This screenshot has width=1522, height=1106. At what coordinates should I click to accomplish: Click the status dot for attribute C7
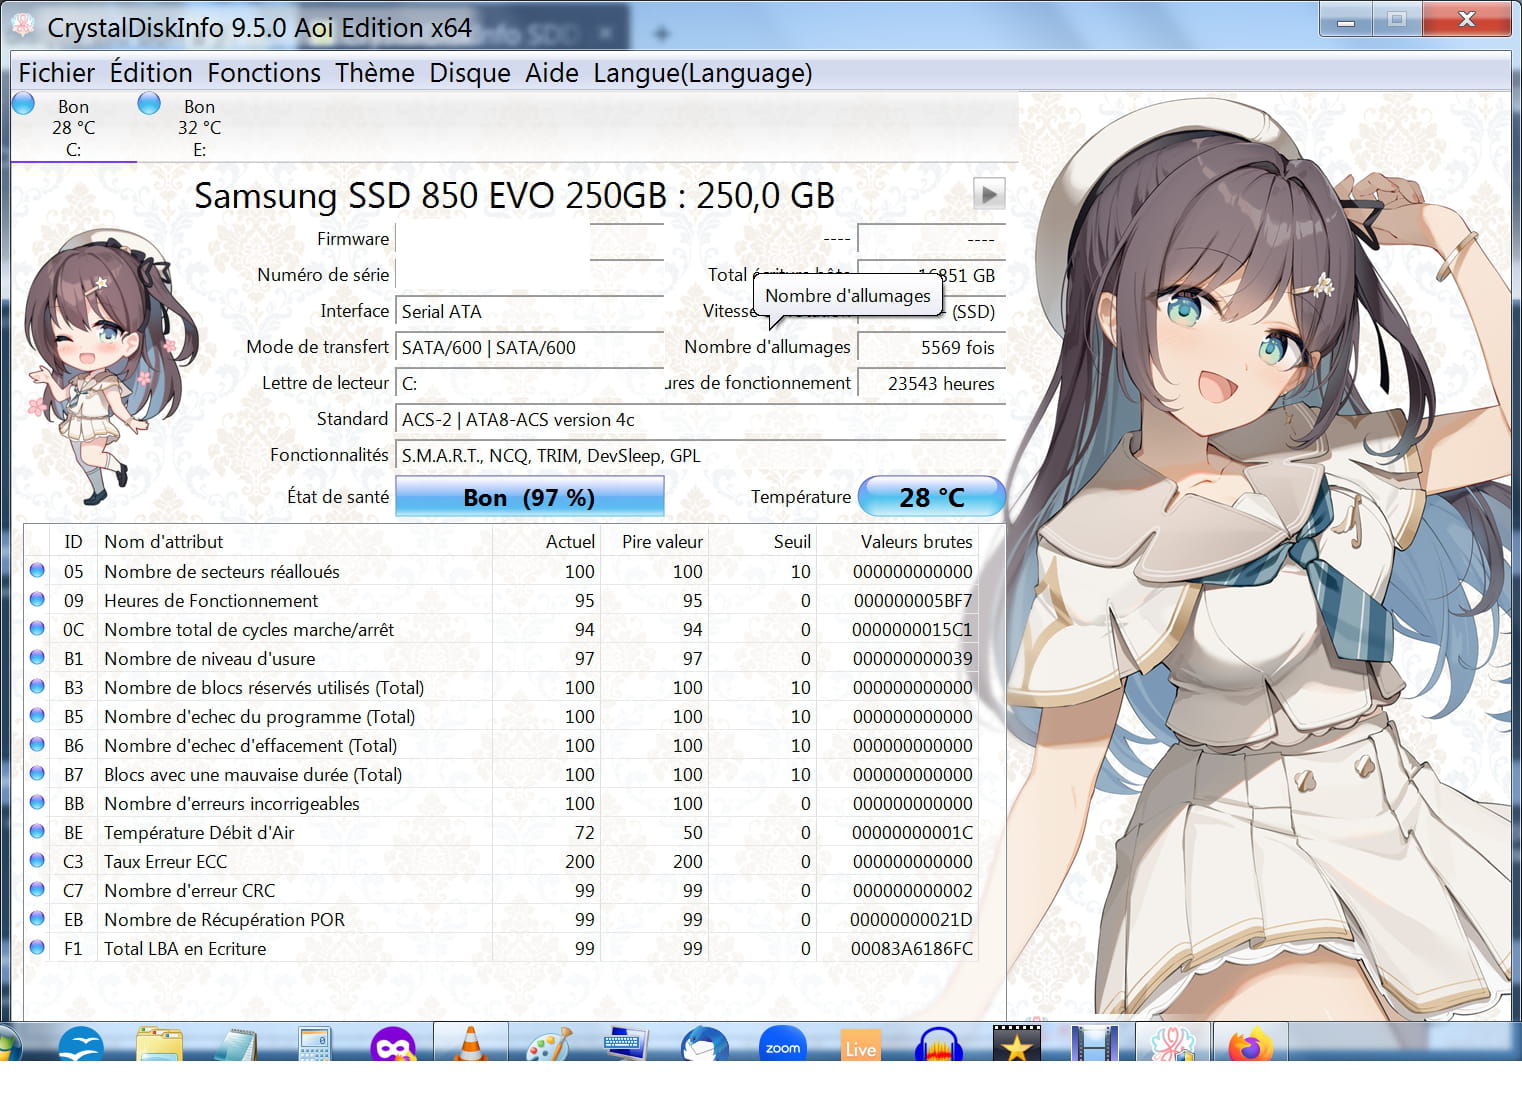click(37, 890)
